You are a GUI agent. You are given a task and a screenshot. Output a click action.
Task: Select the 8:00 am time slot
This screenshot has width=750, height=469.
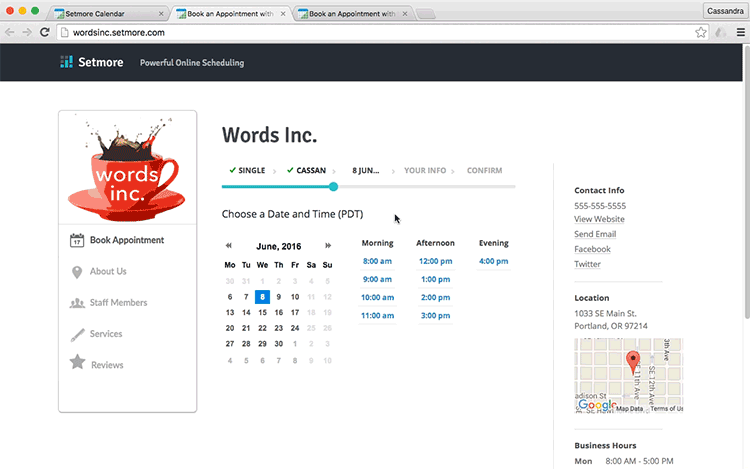pos(377,261)
